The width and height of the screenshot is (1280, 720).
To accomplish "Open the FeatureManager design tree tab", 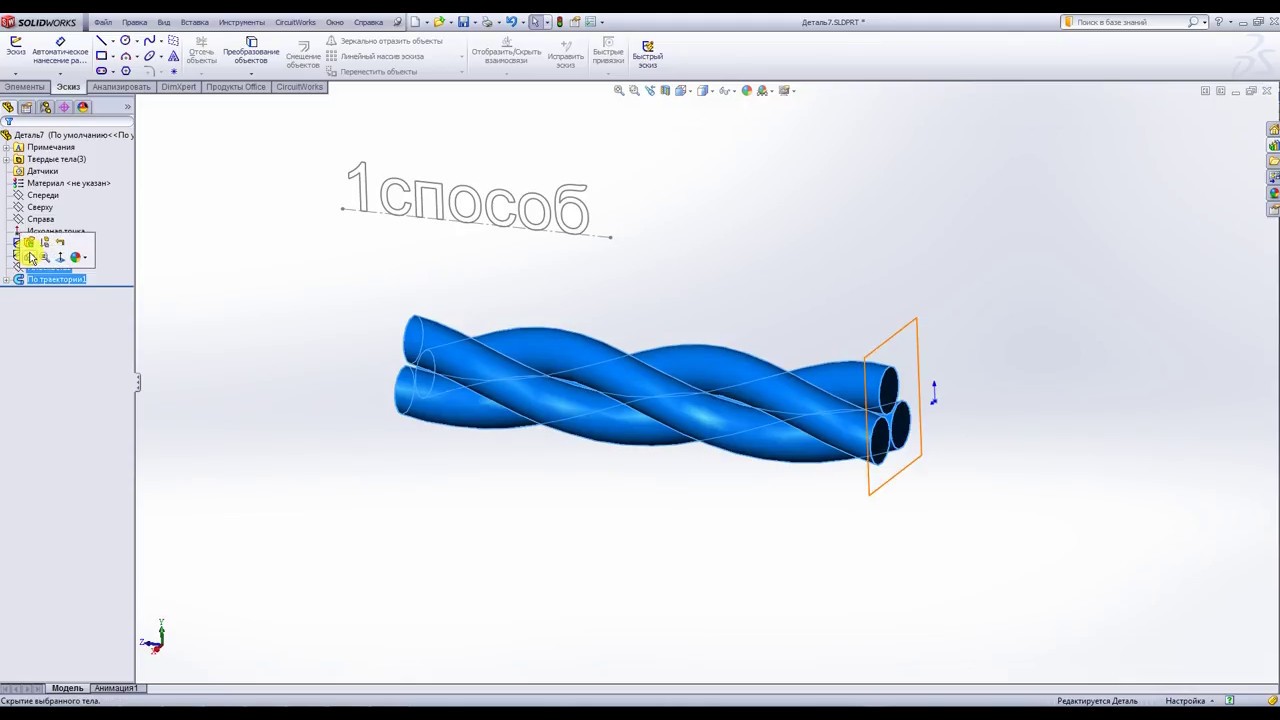I will tap(8, 107).
